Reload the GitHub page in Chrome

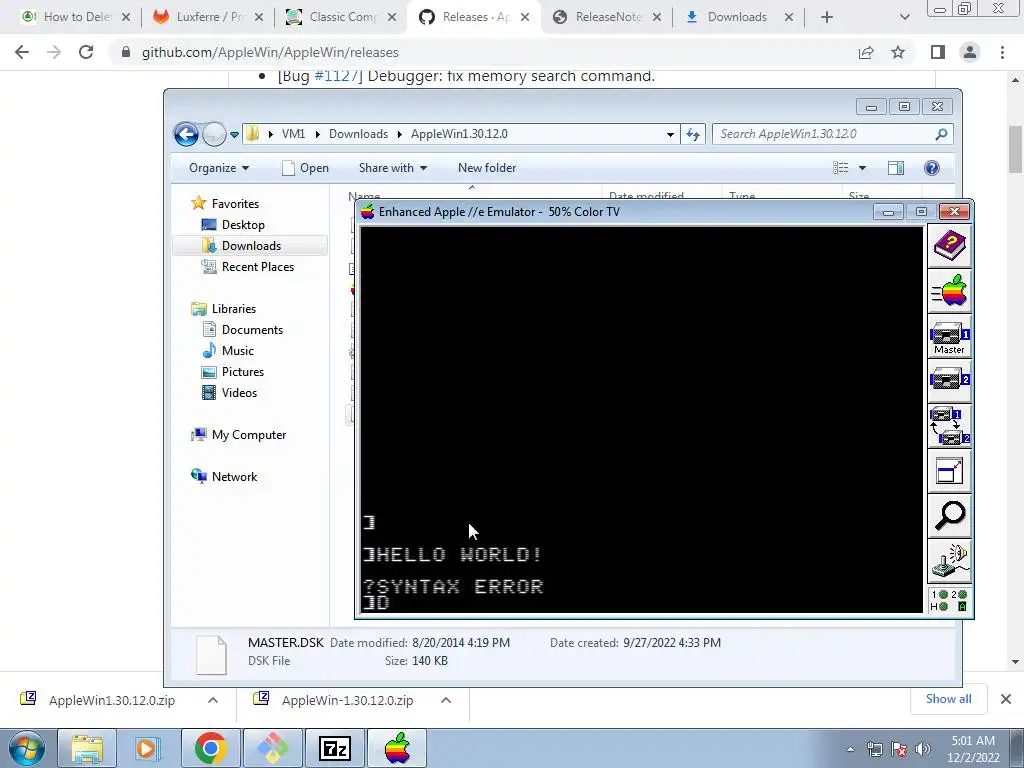pyautogui.click(x=86, y=52)
